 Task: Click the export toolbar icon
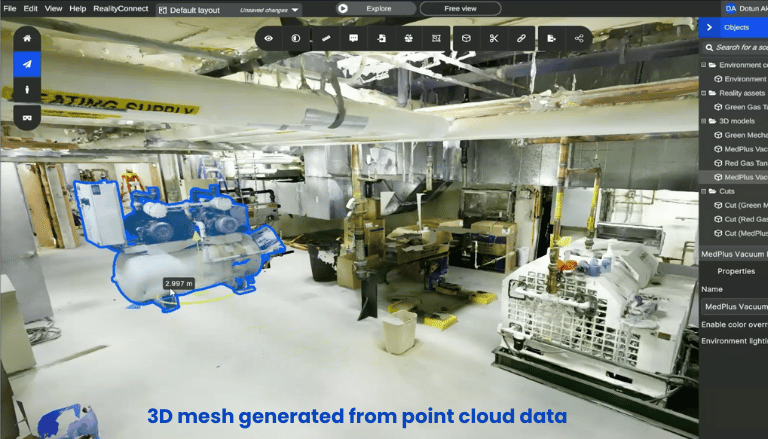click(552, 38)
